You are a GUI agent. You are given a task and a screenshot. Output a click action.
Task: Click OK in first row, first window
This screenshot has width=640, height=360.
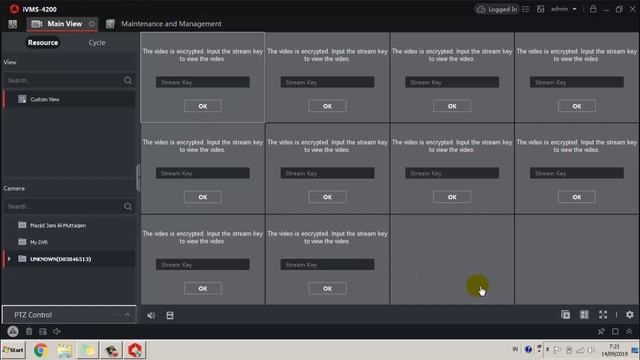(x=202, y=106)
